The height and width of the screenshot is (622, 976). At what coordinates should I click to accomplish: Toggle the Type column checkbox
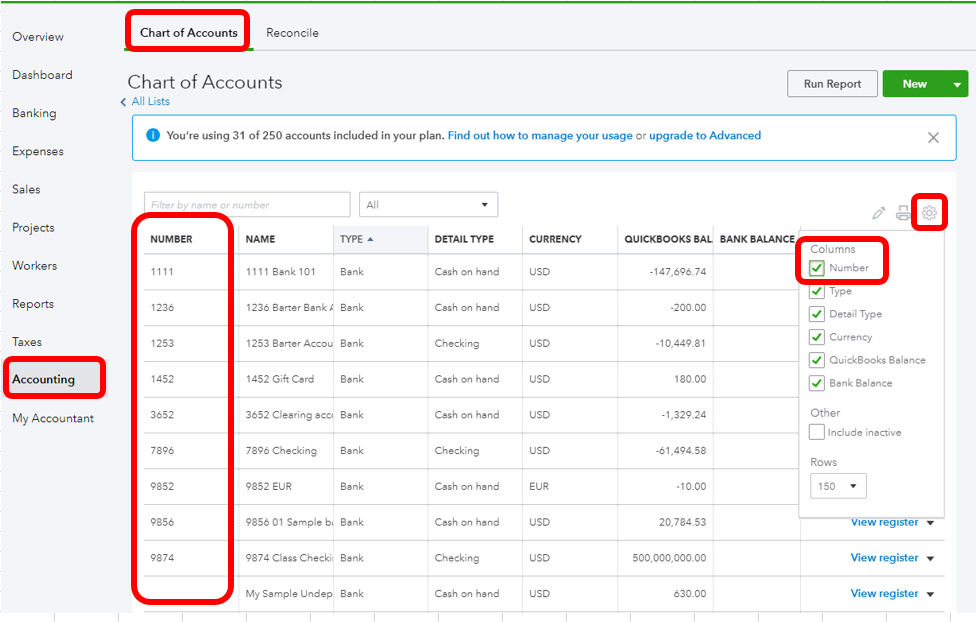[817, 291]
